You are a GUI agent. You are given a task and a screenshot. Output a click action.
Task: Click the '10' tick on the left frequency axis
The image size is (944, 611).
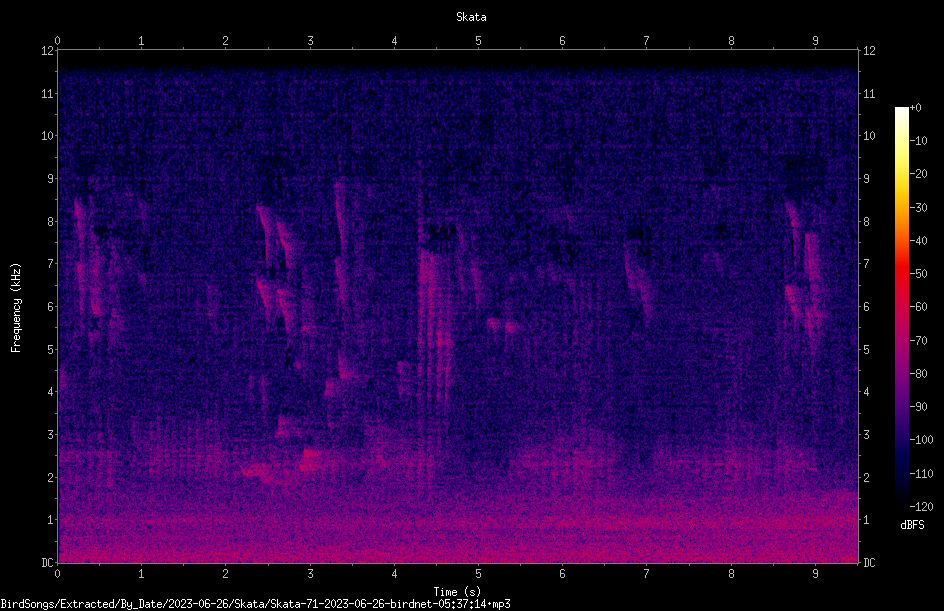click(x=47, y=136)
